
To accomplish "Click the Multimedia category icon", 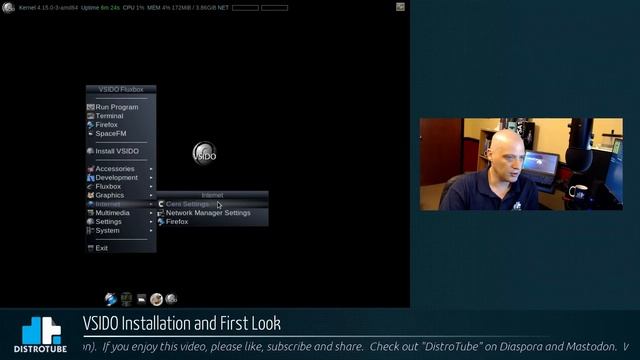I will (x=91, y=213).
